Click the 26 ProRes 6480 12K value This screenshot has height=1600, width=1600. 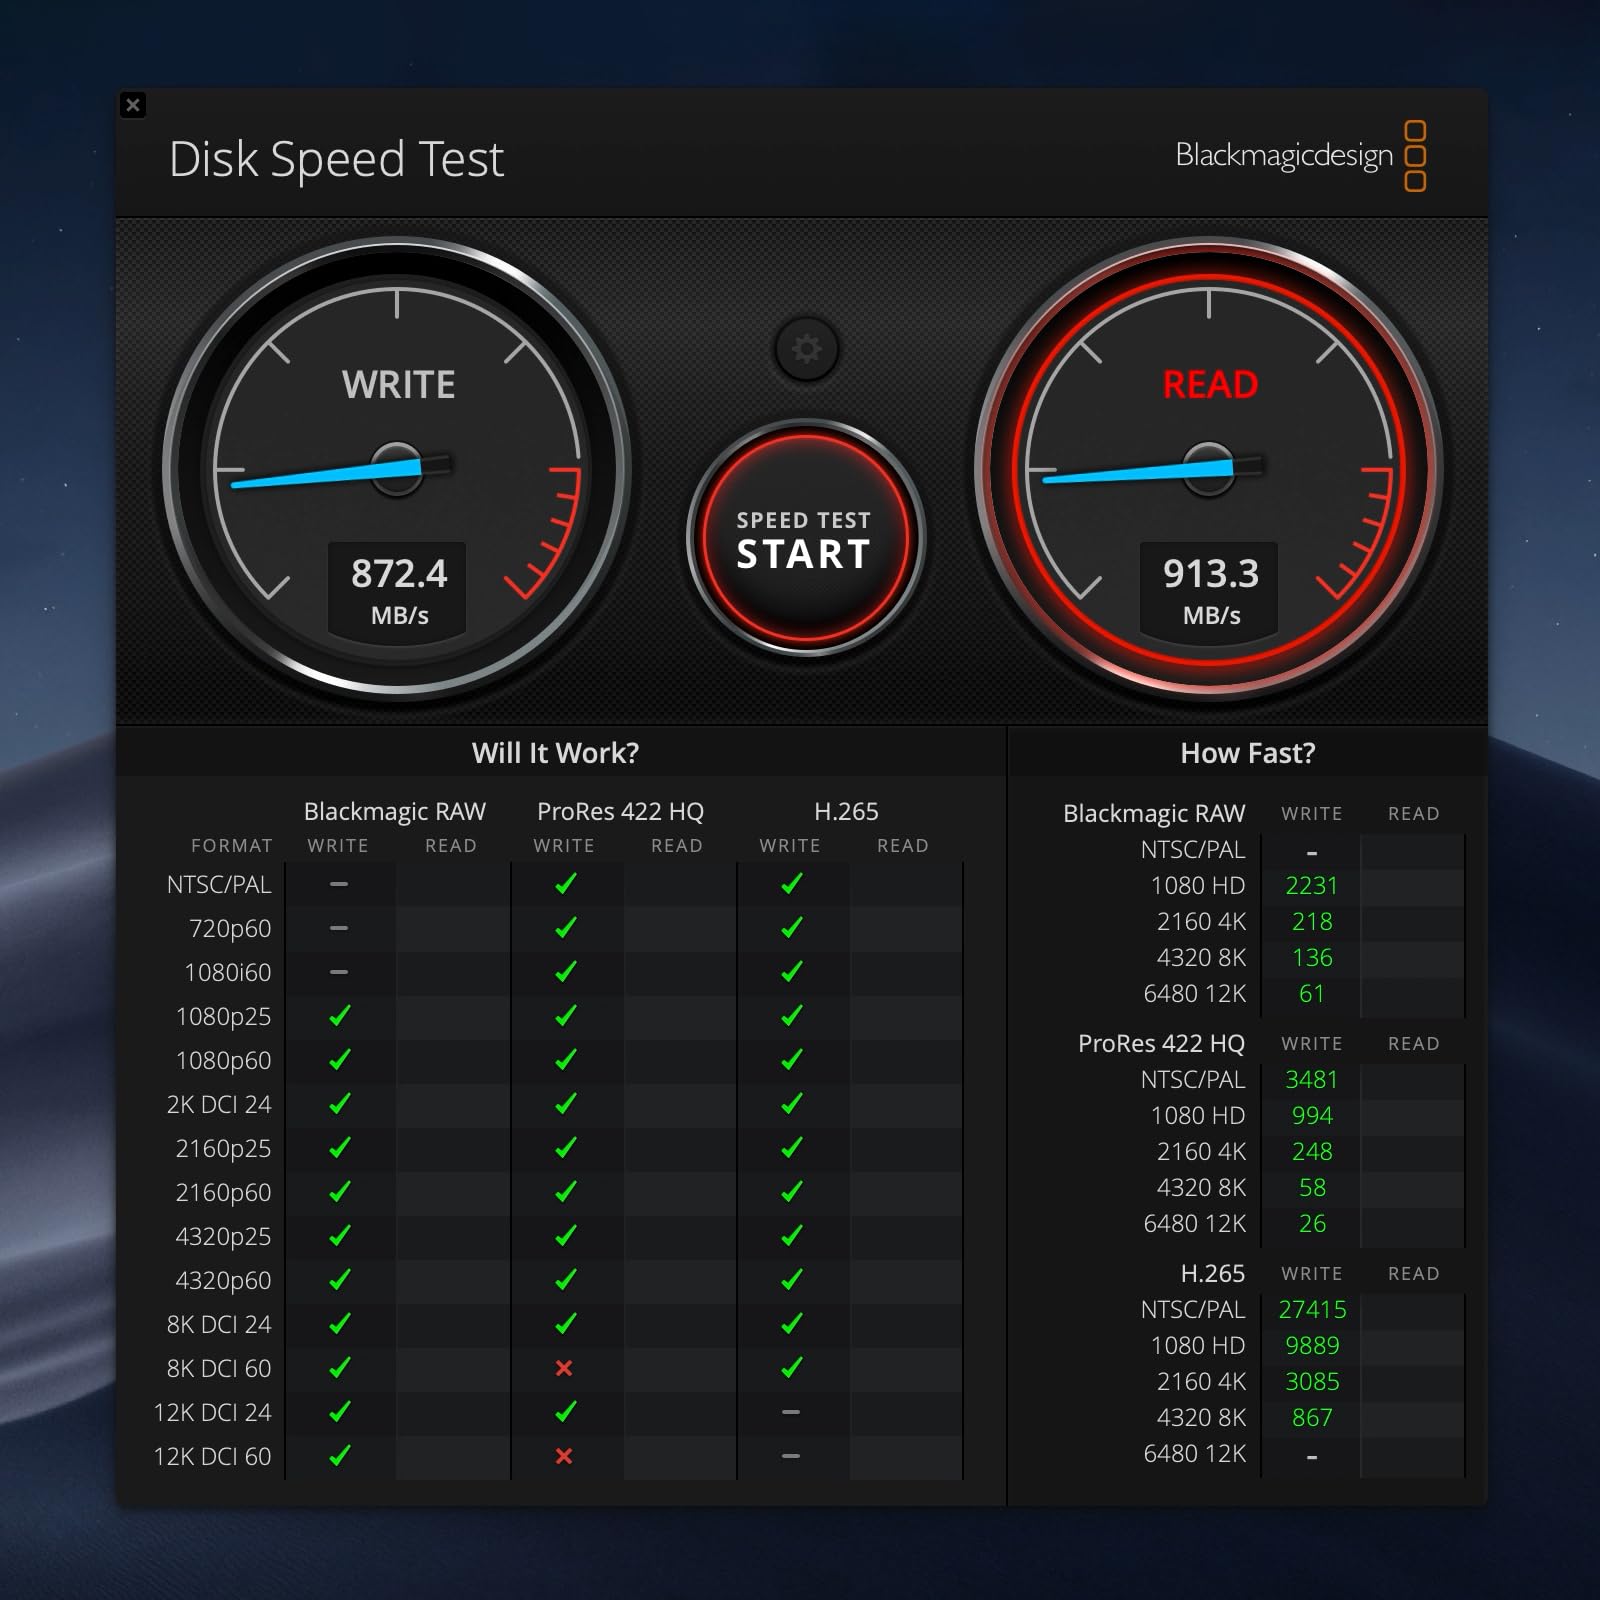[x=1312, y=1224]
